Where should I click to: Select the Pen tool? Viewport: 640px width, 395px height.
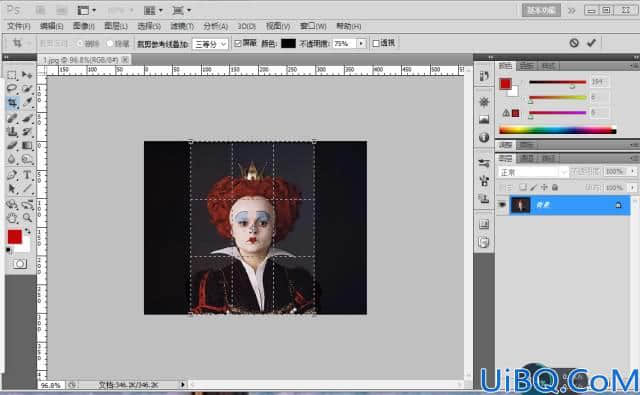pos(12,175)
